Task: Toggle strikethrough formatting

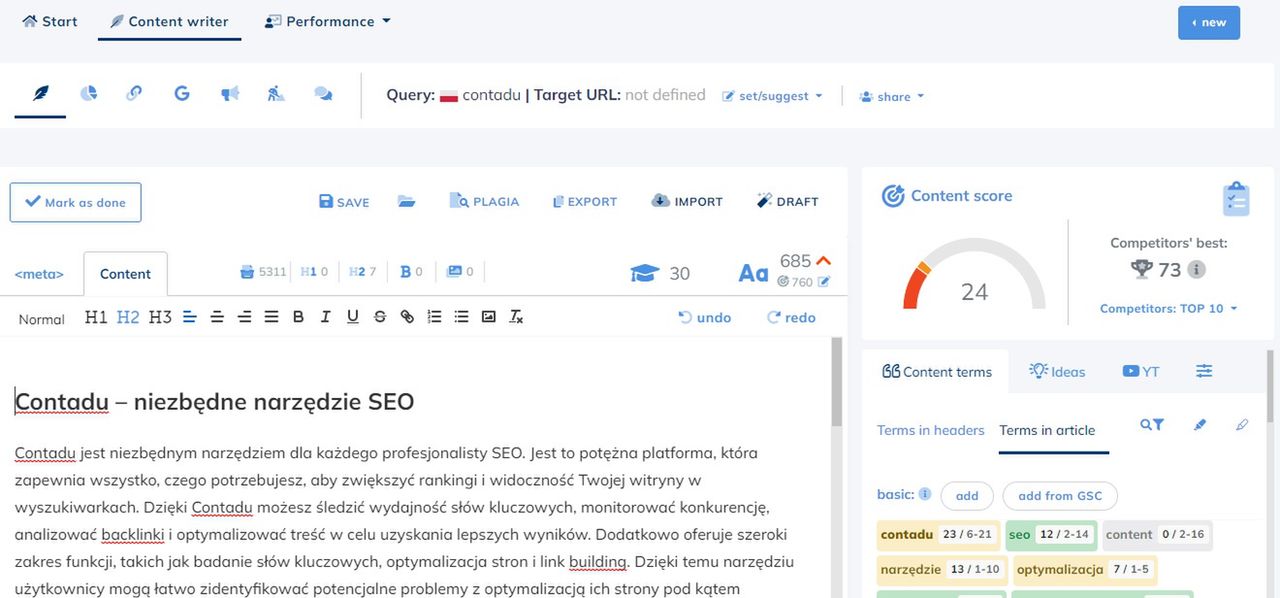Action: click(380, 317)
